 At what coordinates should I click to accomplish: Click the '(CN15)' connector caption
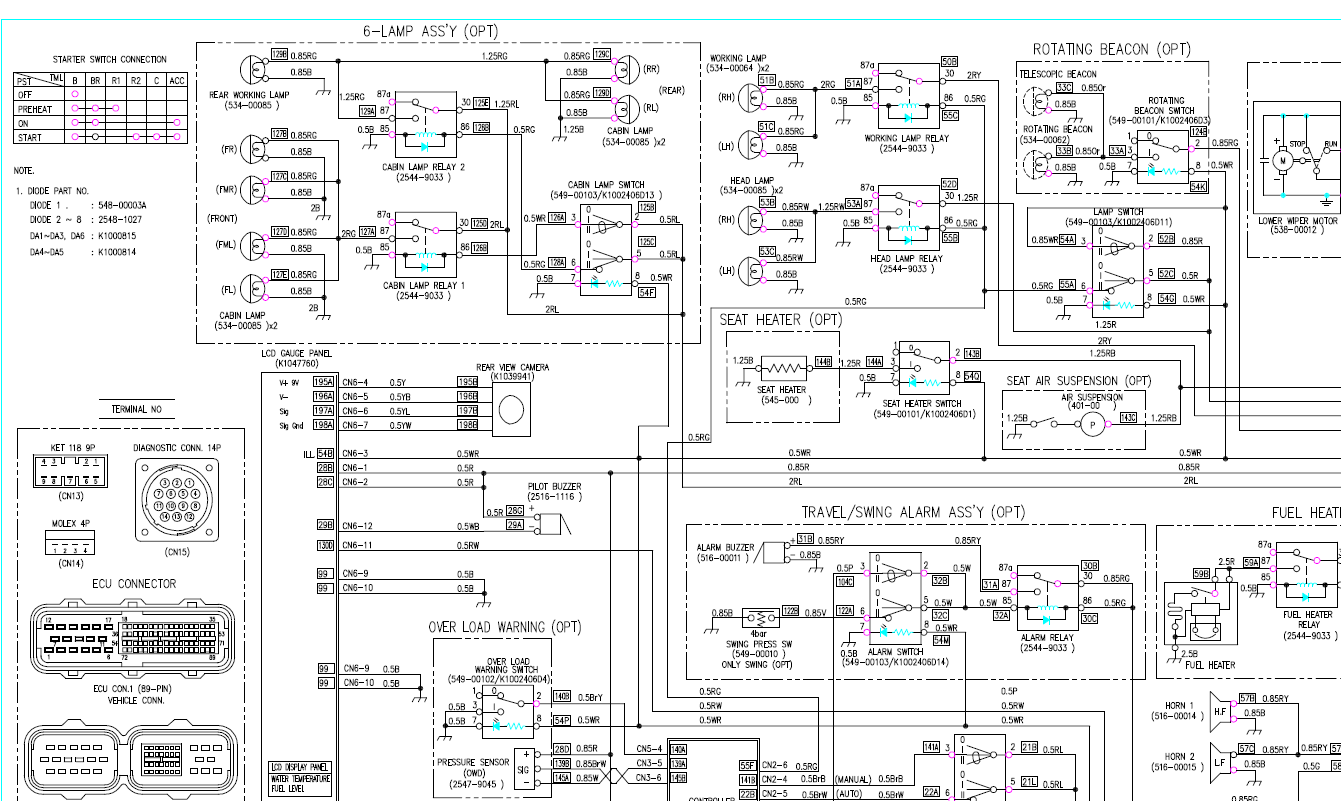point(176,551)
